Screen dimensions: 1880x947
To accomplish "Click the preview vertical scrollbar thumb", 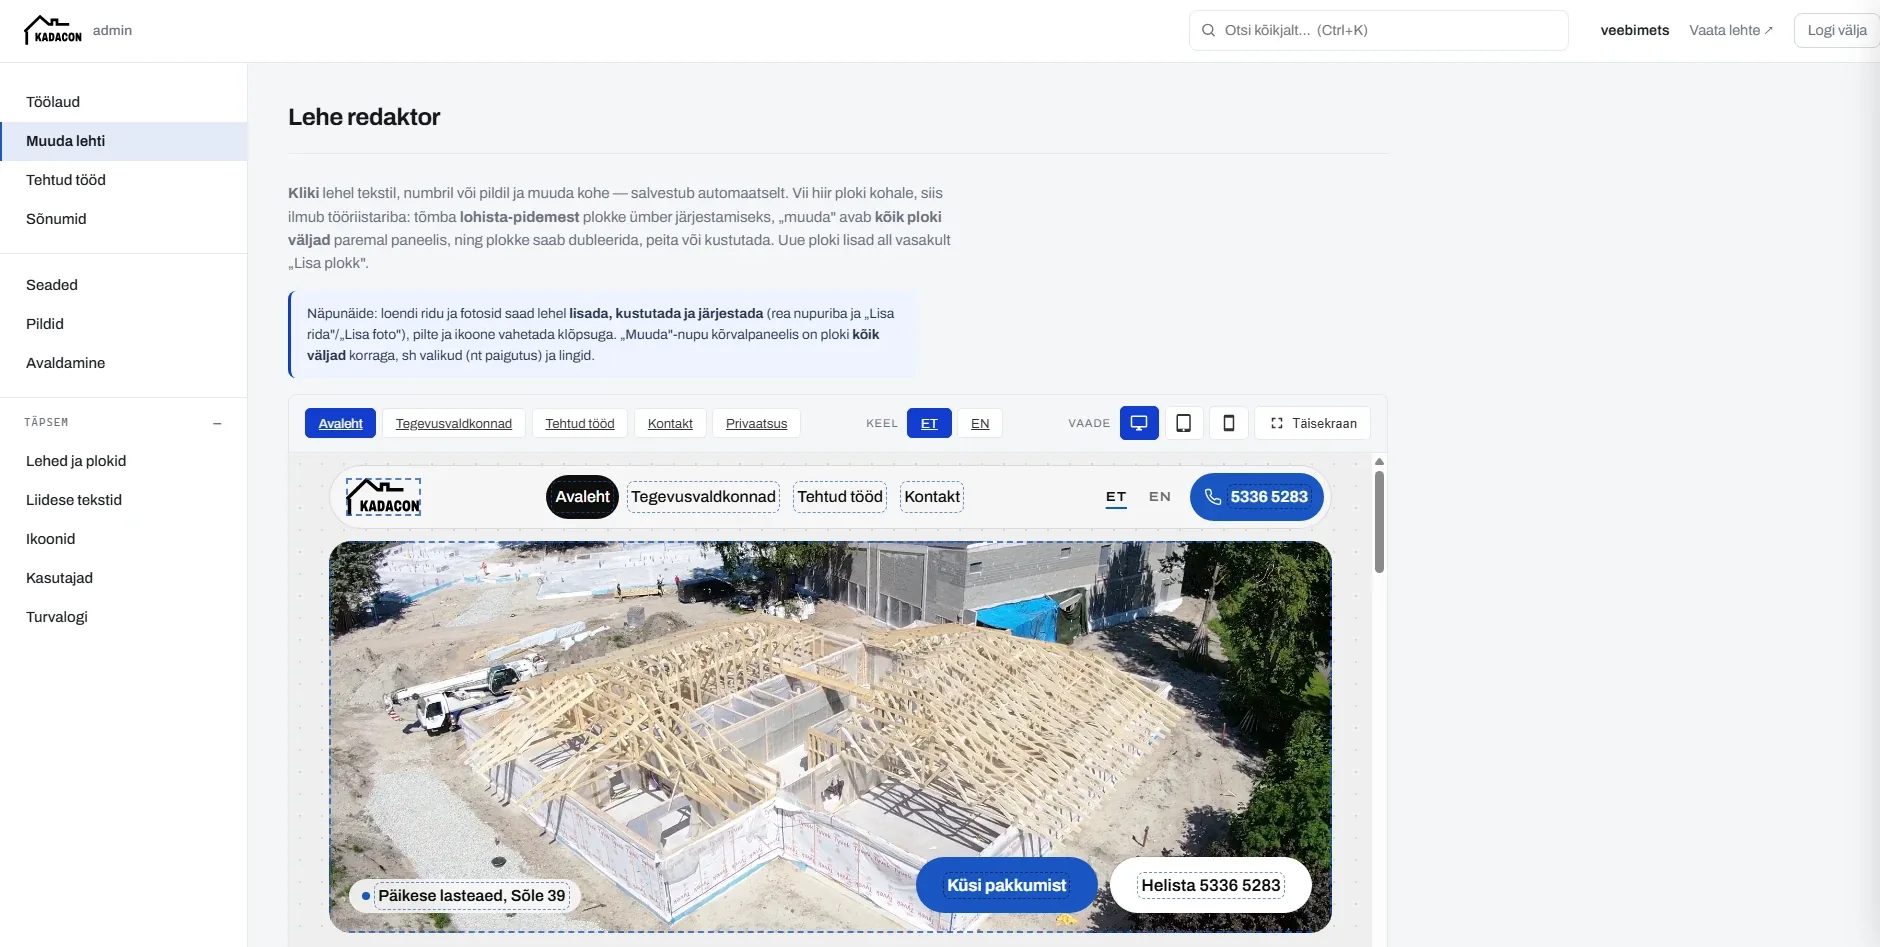I will 1379,522.
